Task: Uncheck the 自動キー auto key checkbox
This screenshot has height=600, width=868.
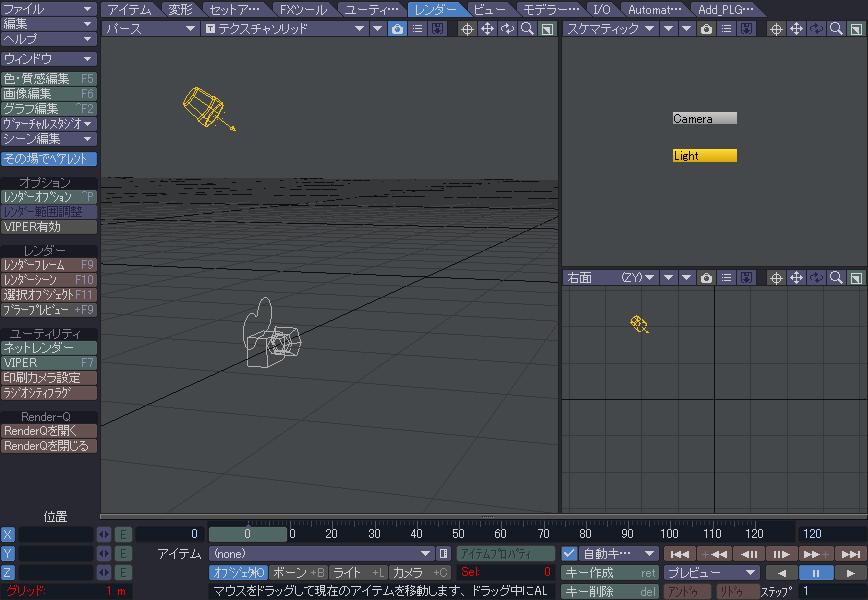Action: (569, 554)
